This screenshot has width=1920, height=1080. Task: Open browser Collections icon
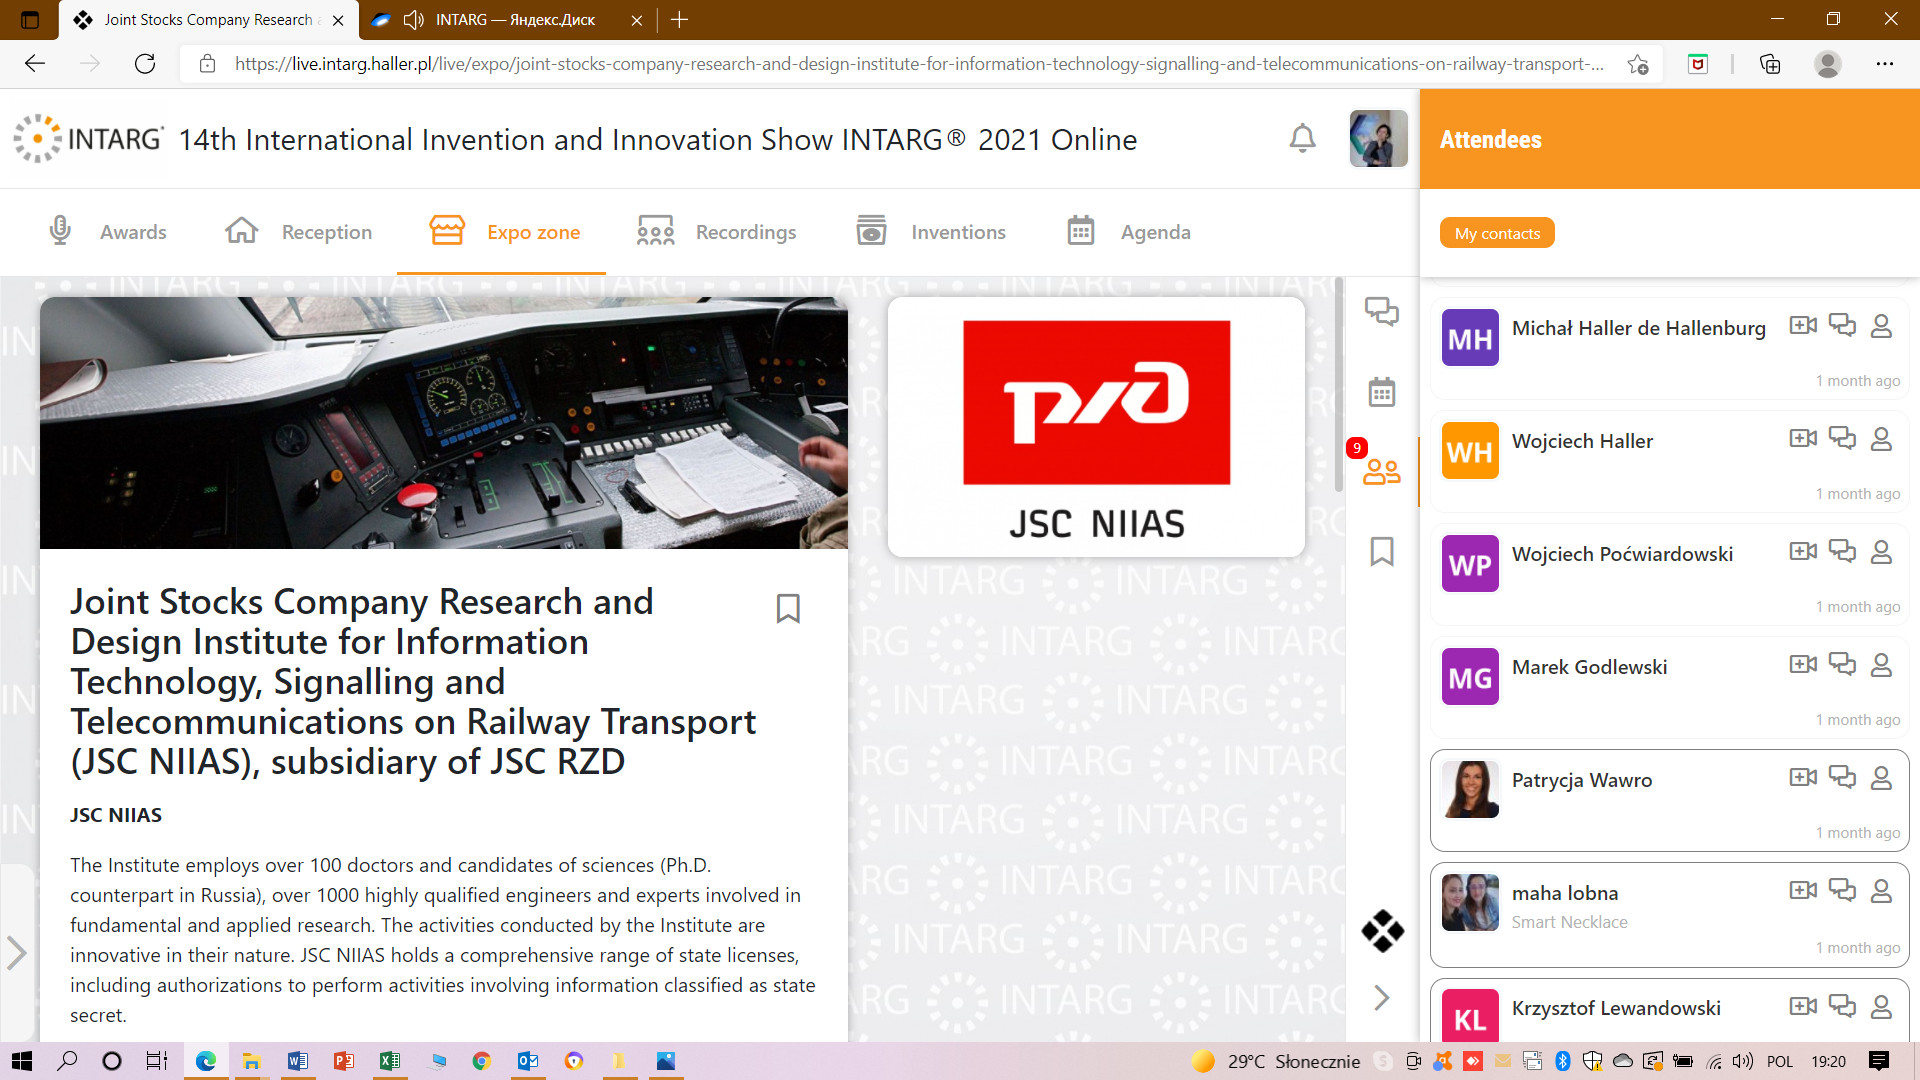[x=1770, y=64]
